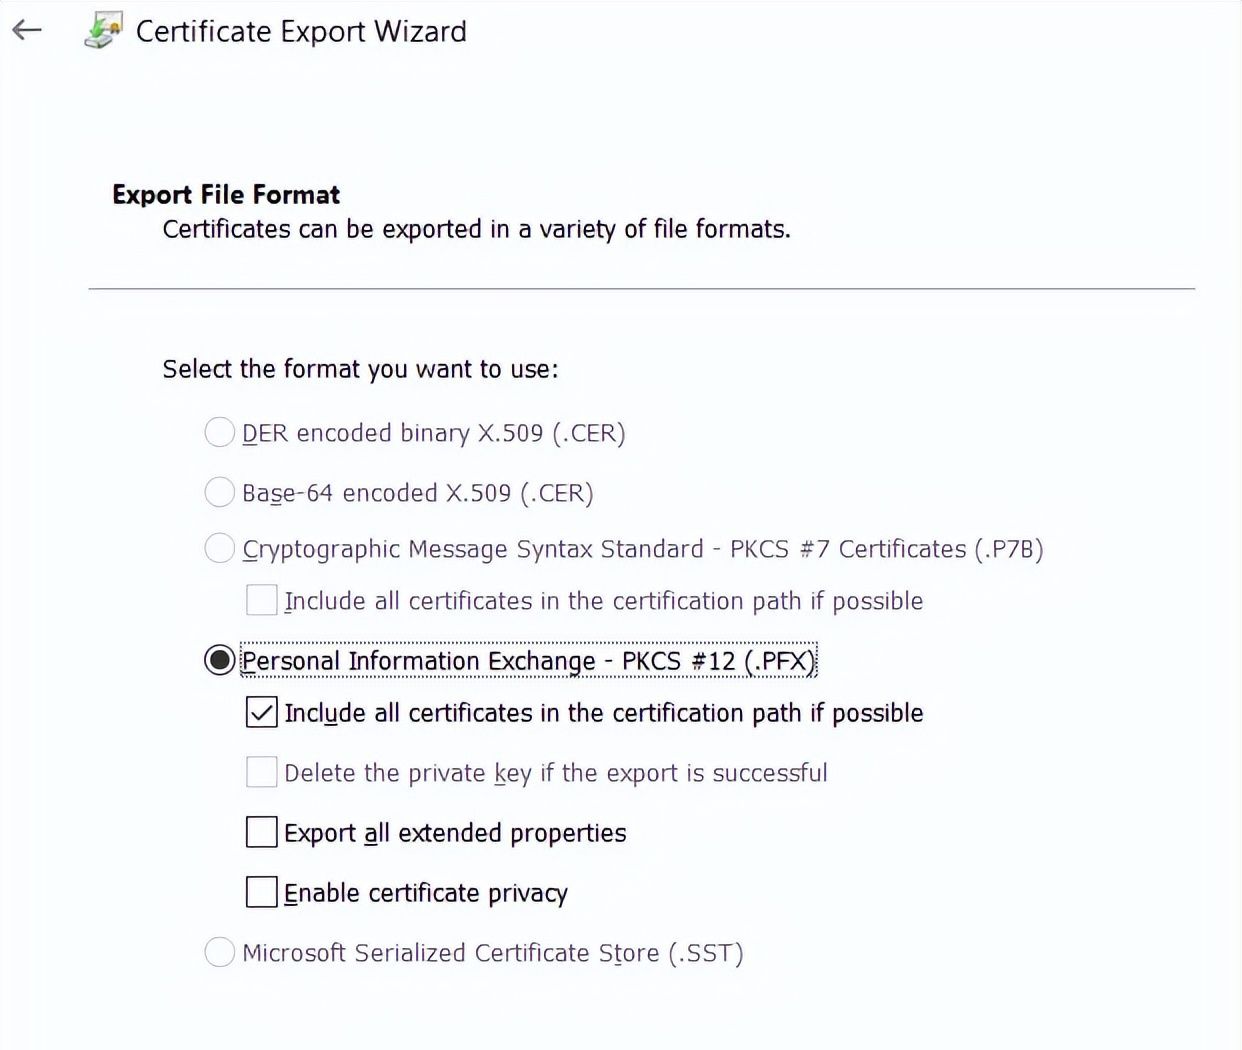The image size is (1242, 1050).
Task: Click the Export File Format heading
Action: (x=226, y=194)
